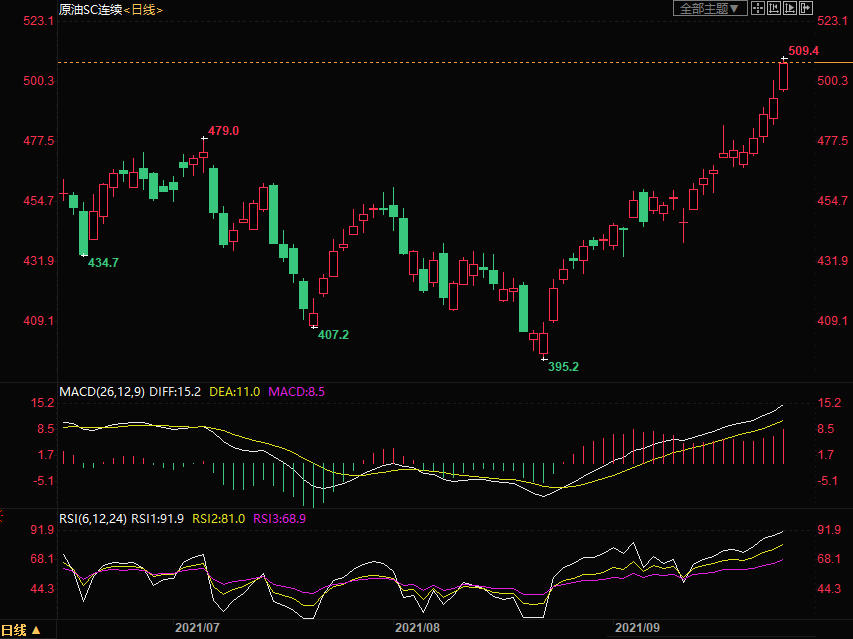The image size is (853, 639).
Task: Select the 2021/08 date on time axis
Action: (x=417, y=628)
